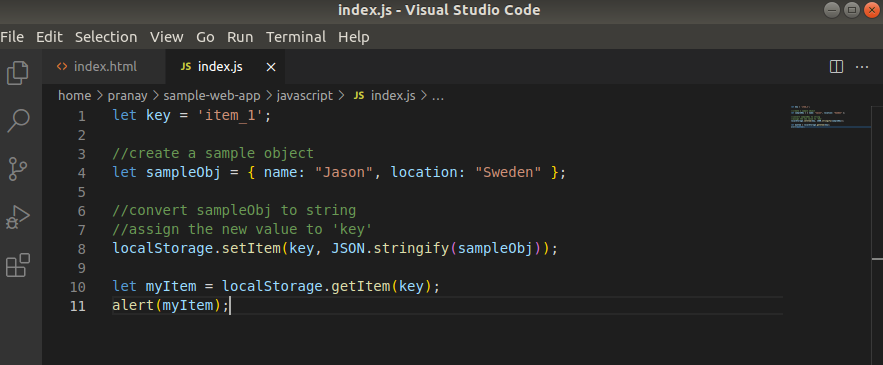Maximize the Visual Studio Code window

pyautogui.click(x=851, y=10)
